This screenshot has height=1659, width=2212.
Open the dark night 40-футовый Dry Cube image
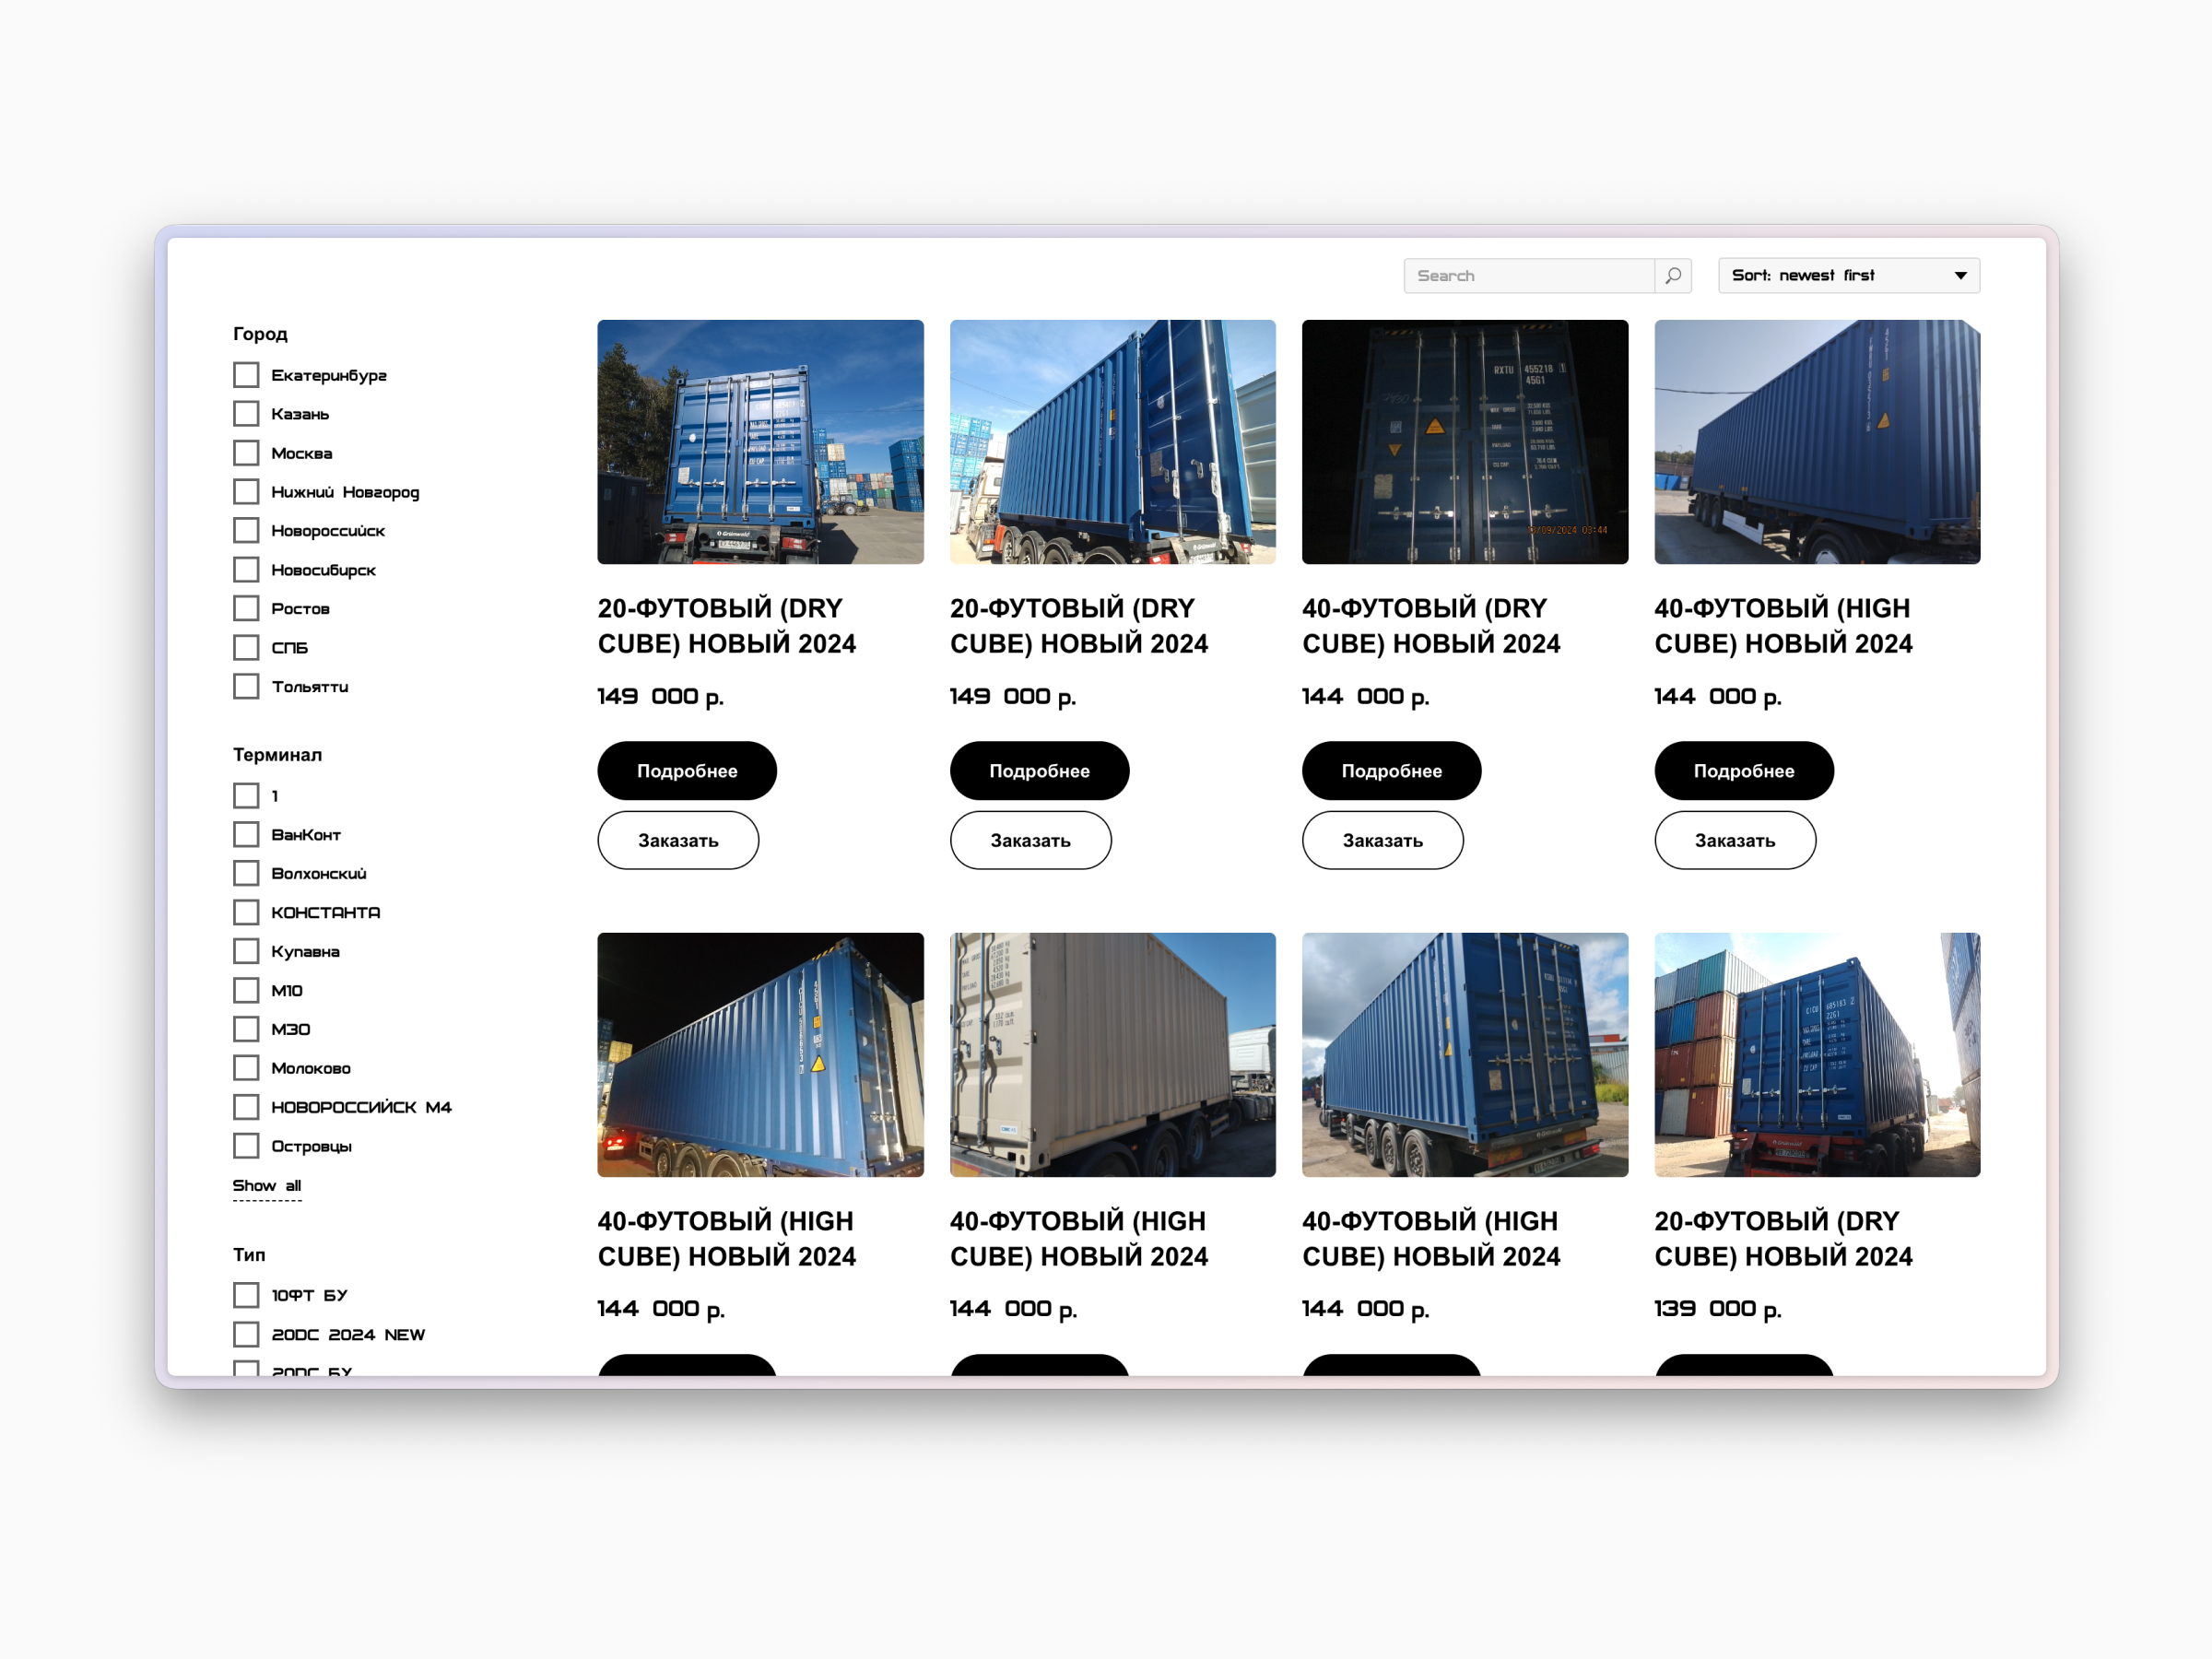pos(1464,442)
